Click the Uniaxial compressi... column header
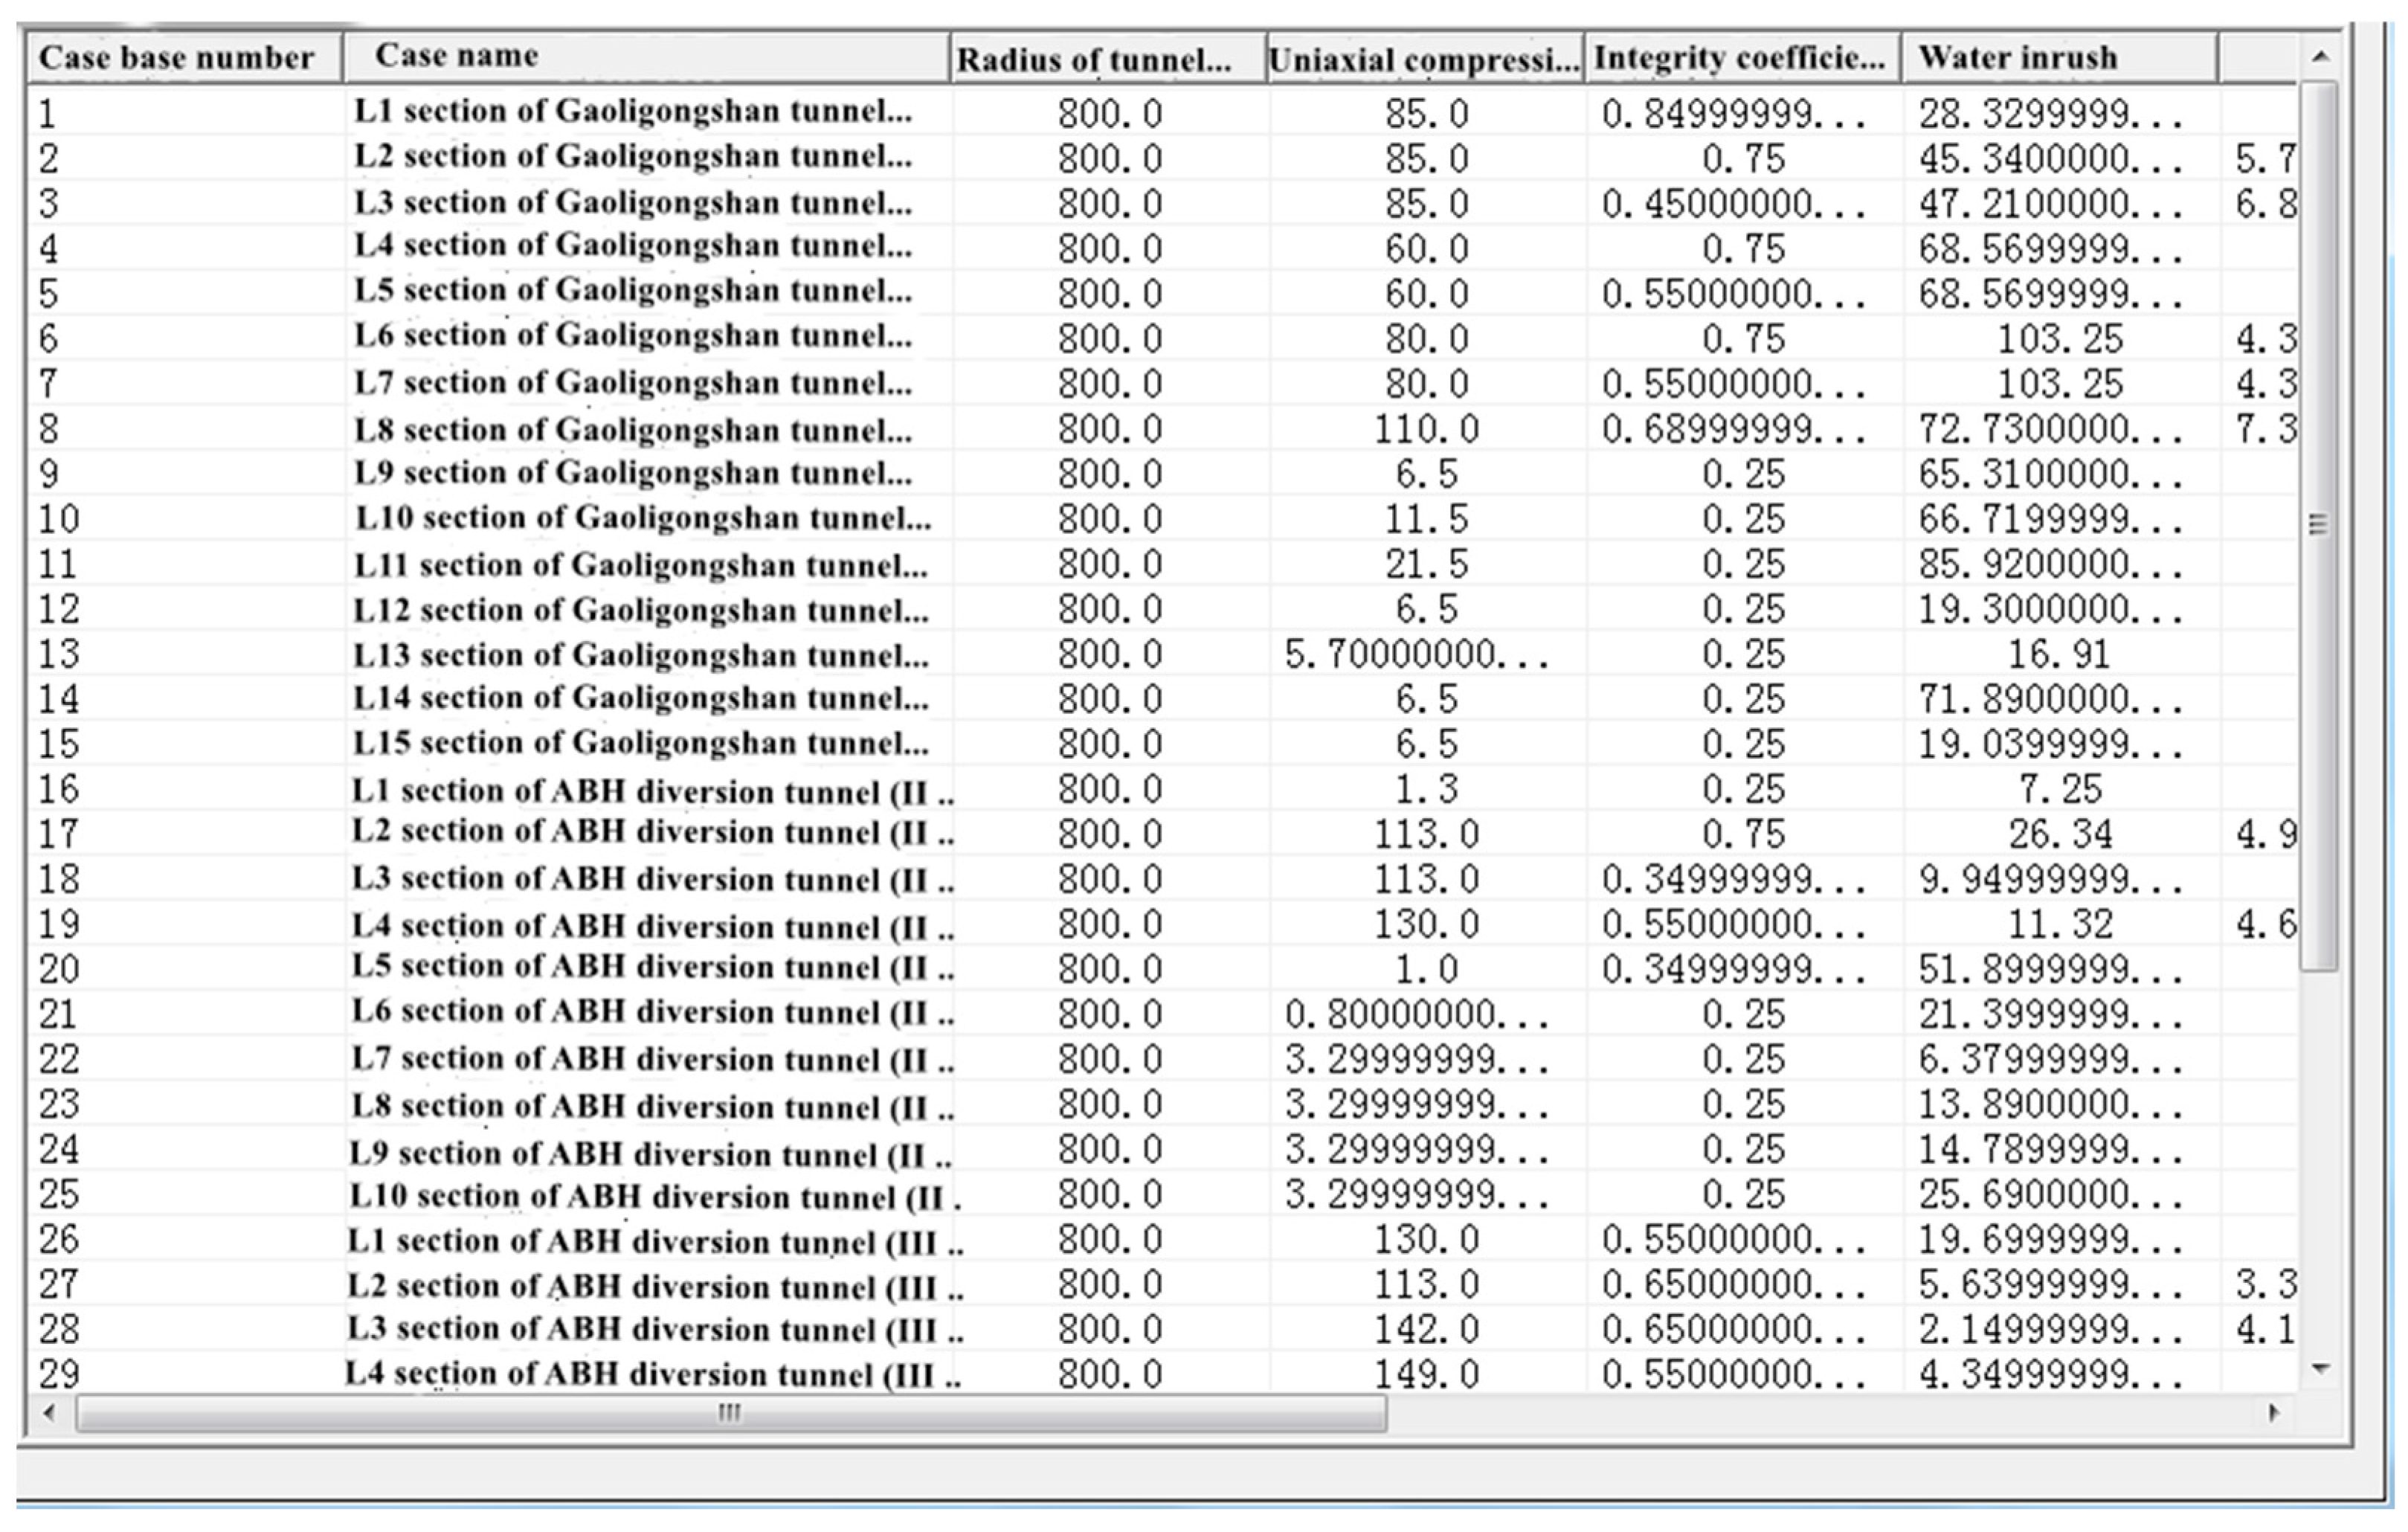Screen dimensions: 2408x1532 pos(1424,60)
